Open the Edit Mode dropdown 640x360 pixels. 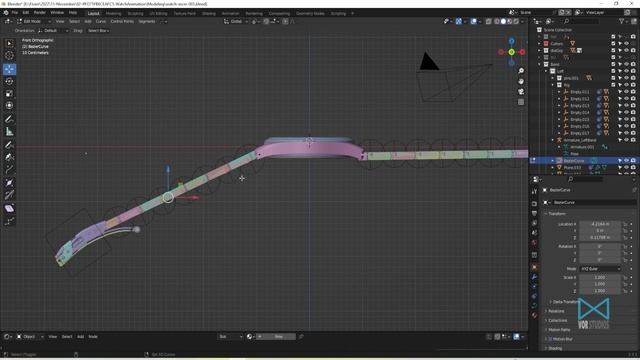(33, 21)
